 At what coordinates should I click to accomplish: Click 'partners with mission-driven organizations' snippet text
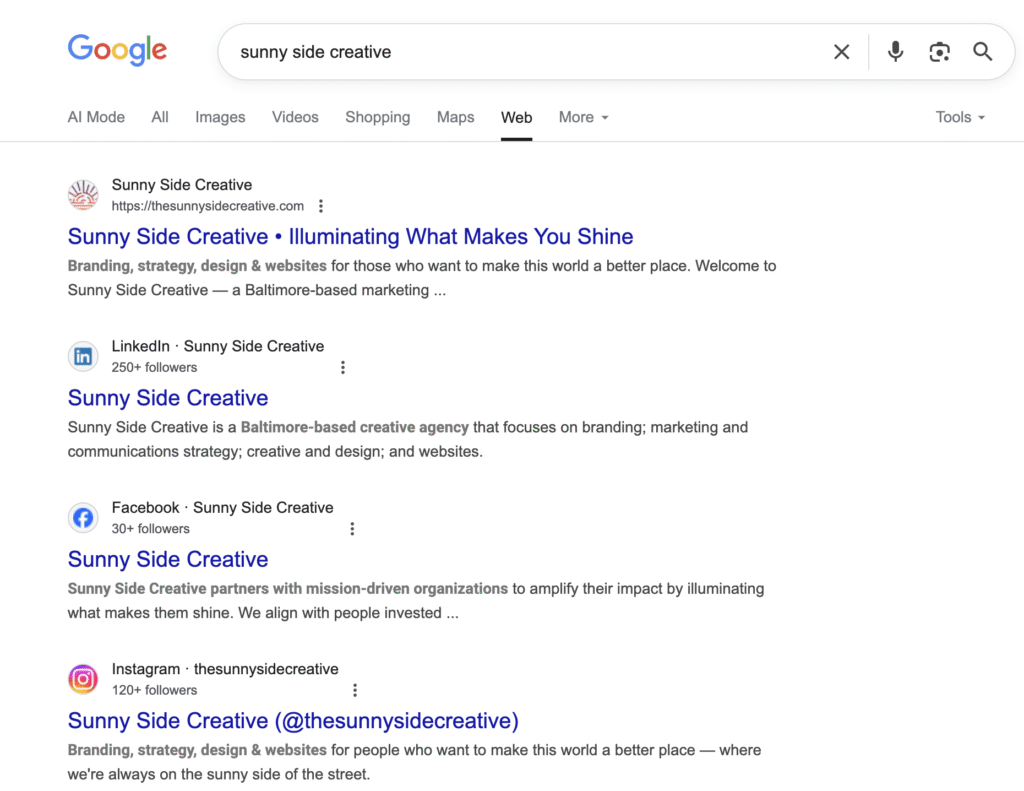(359, 589)
